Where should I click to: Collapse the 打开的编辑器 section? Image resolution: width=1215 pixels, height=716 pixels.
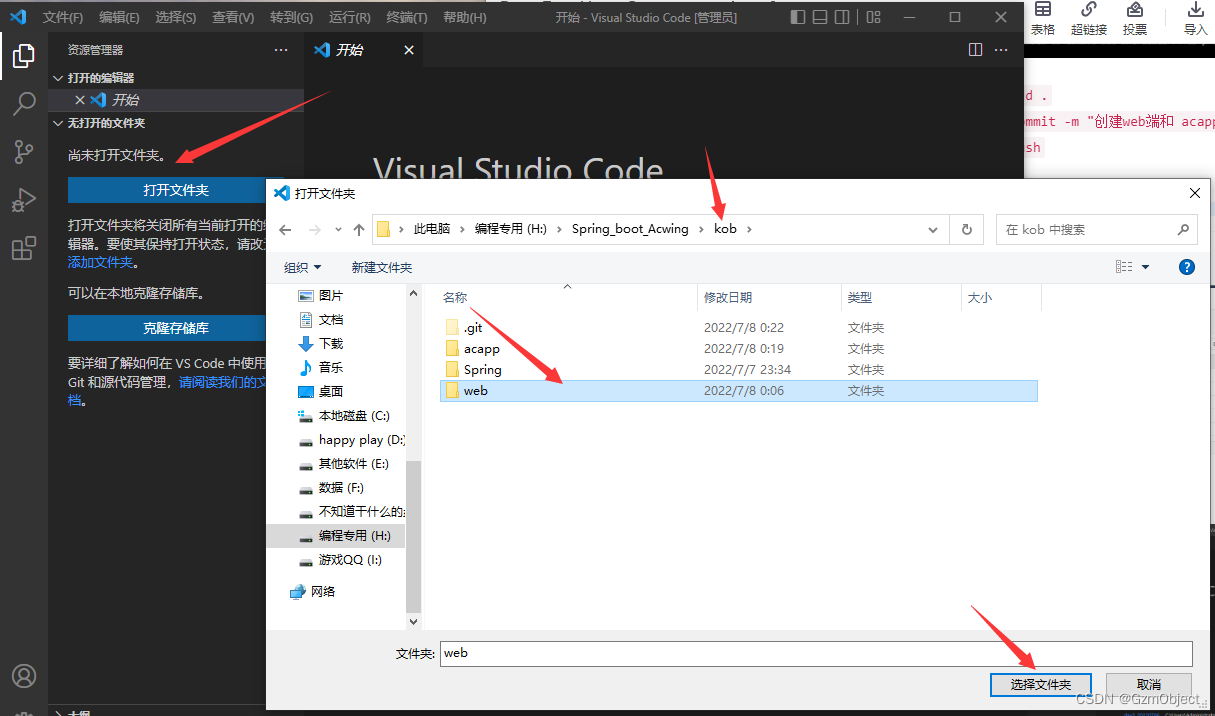(x=59, y=78)
